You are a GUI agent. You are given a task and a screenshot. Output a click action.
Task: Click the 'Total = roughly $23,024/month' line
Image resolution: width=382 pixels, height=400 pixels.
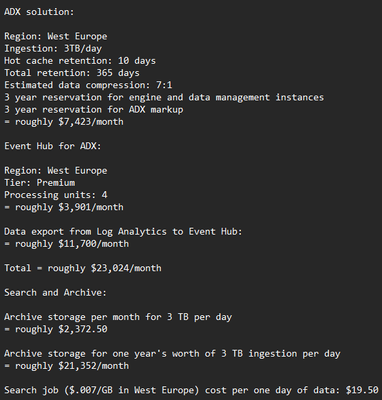pyautogui.click(x=83, y=268)
